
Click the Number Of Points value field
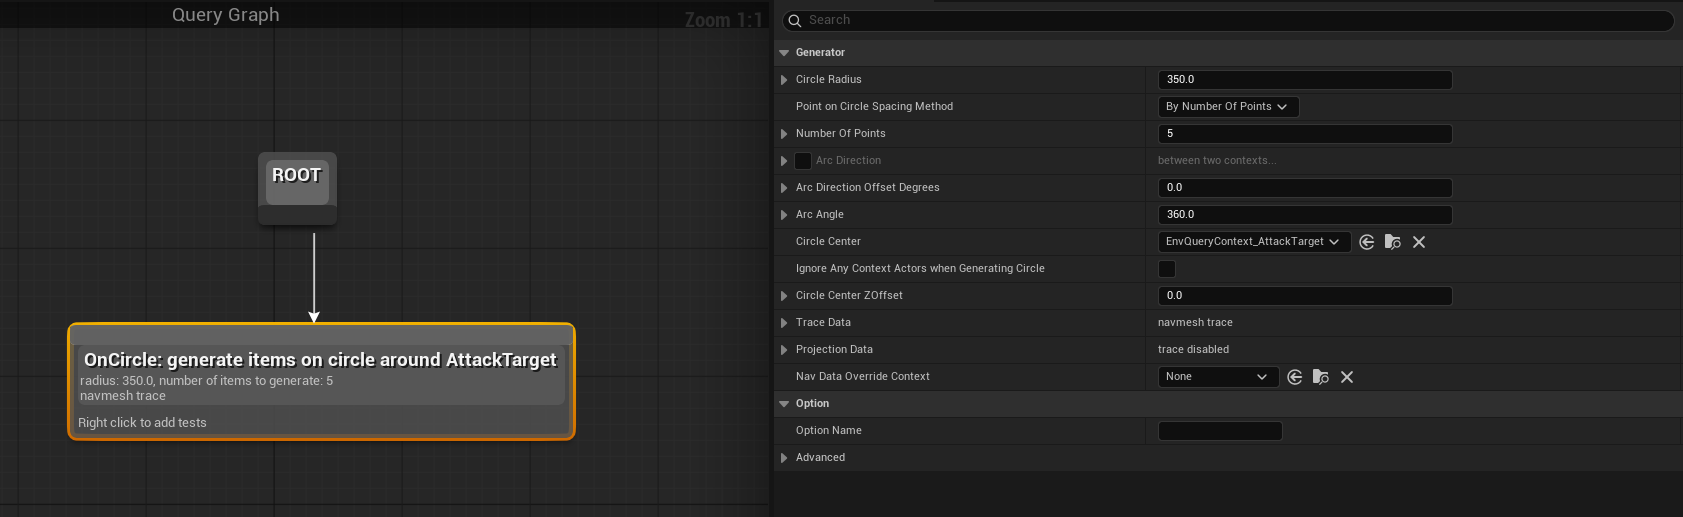click(1305, 134)
